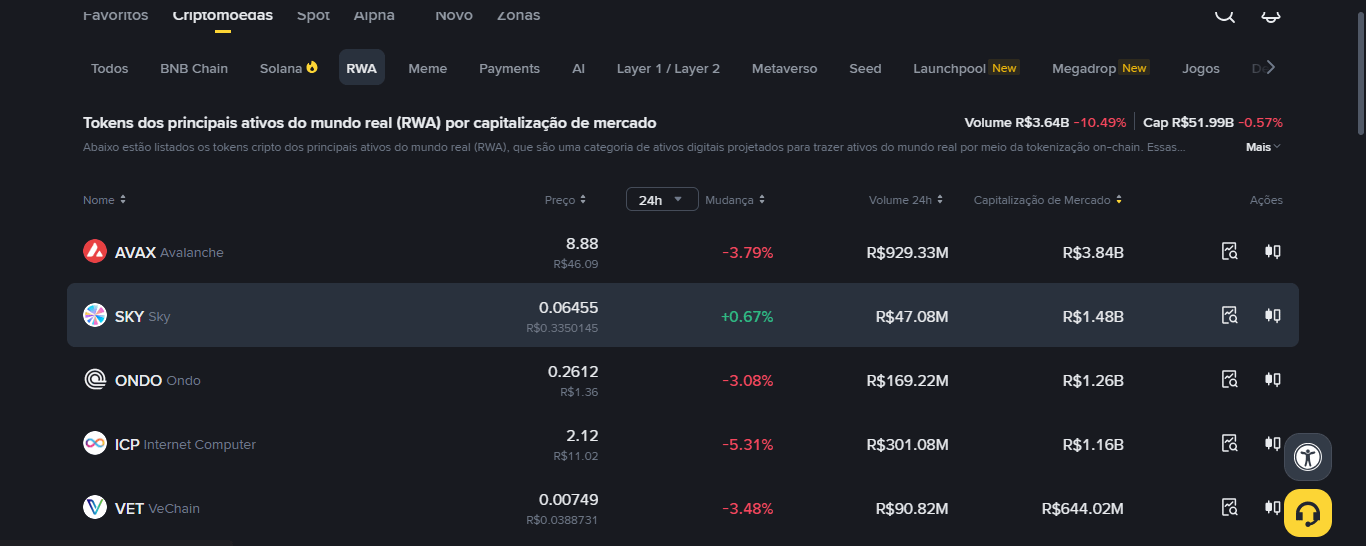Screen dimensions: 1366x546
Task: Switch to Spot tab
Action: [x=313, y=15]
